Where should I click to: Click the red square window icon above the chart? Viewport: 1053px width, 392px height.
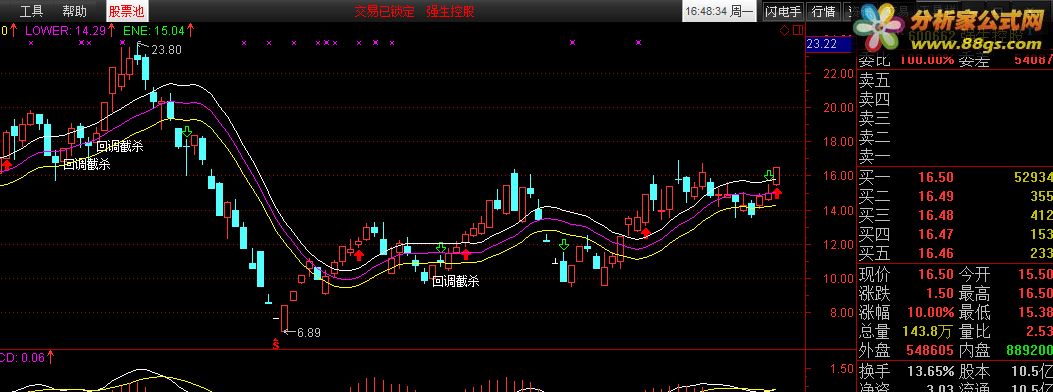pos(797,30)
